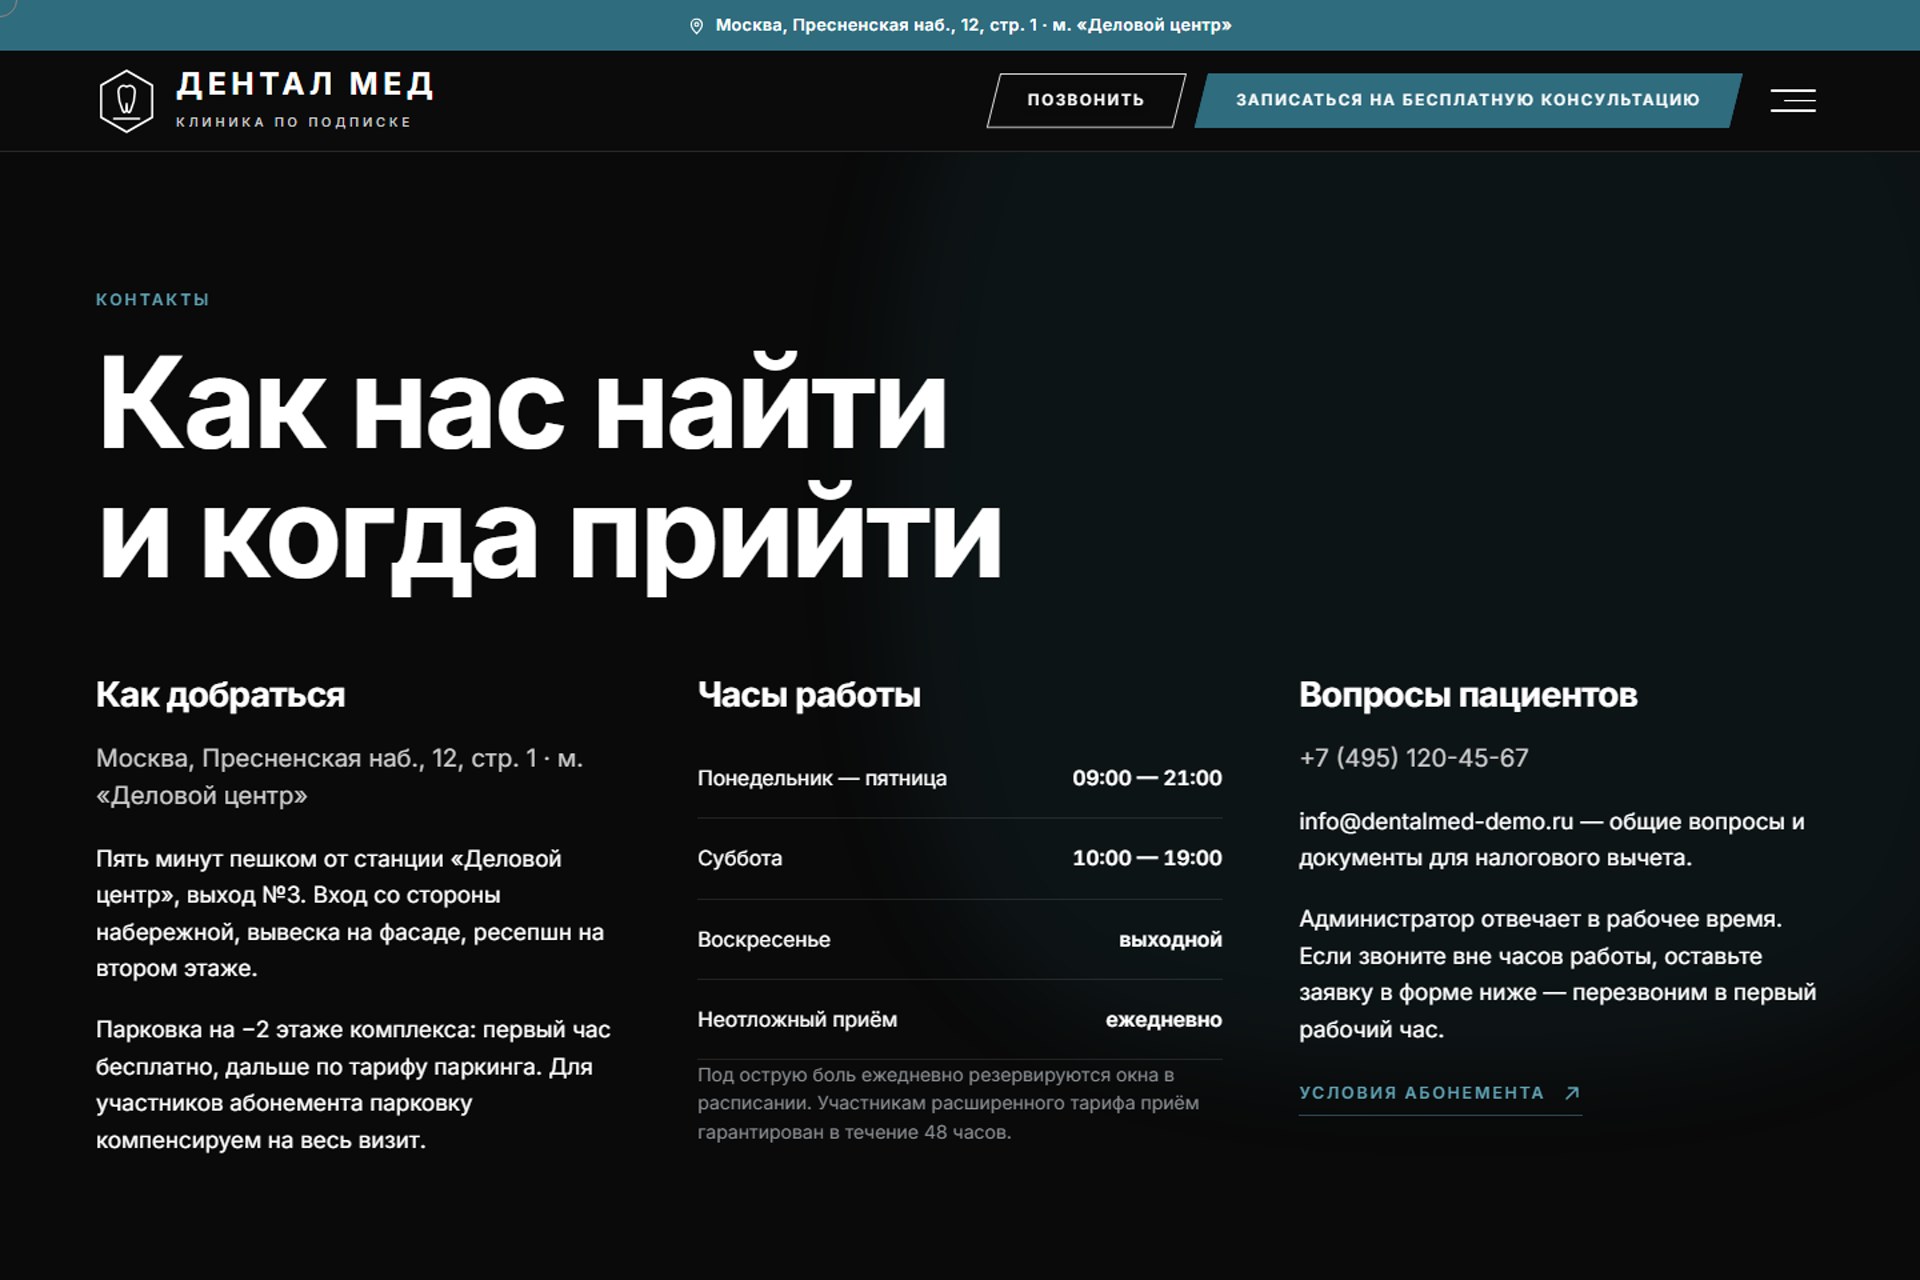Open the Условия абонемента link
1920x1280 pixels.
(1440, 1094)
